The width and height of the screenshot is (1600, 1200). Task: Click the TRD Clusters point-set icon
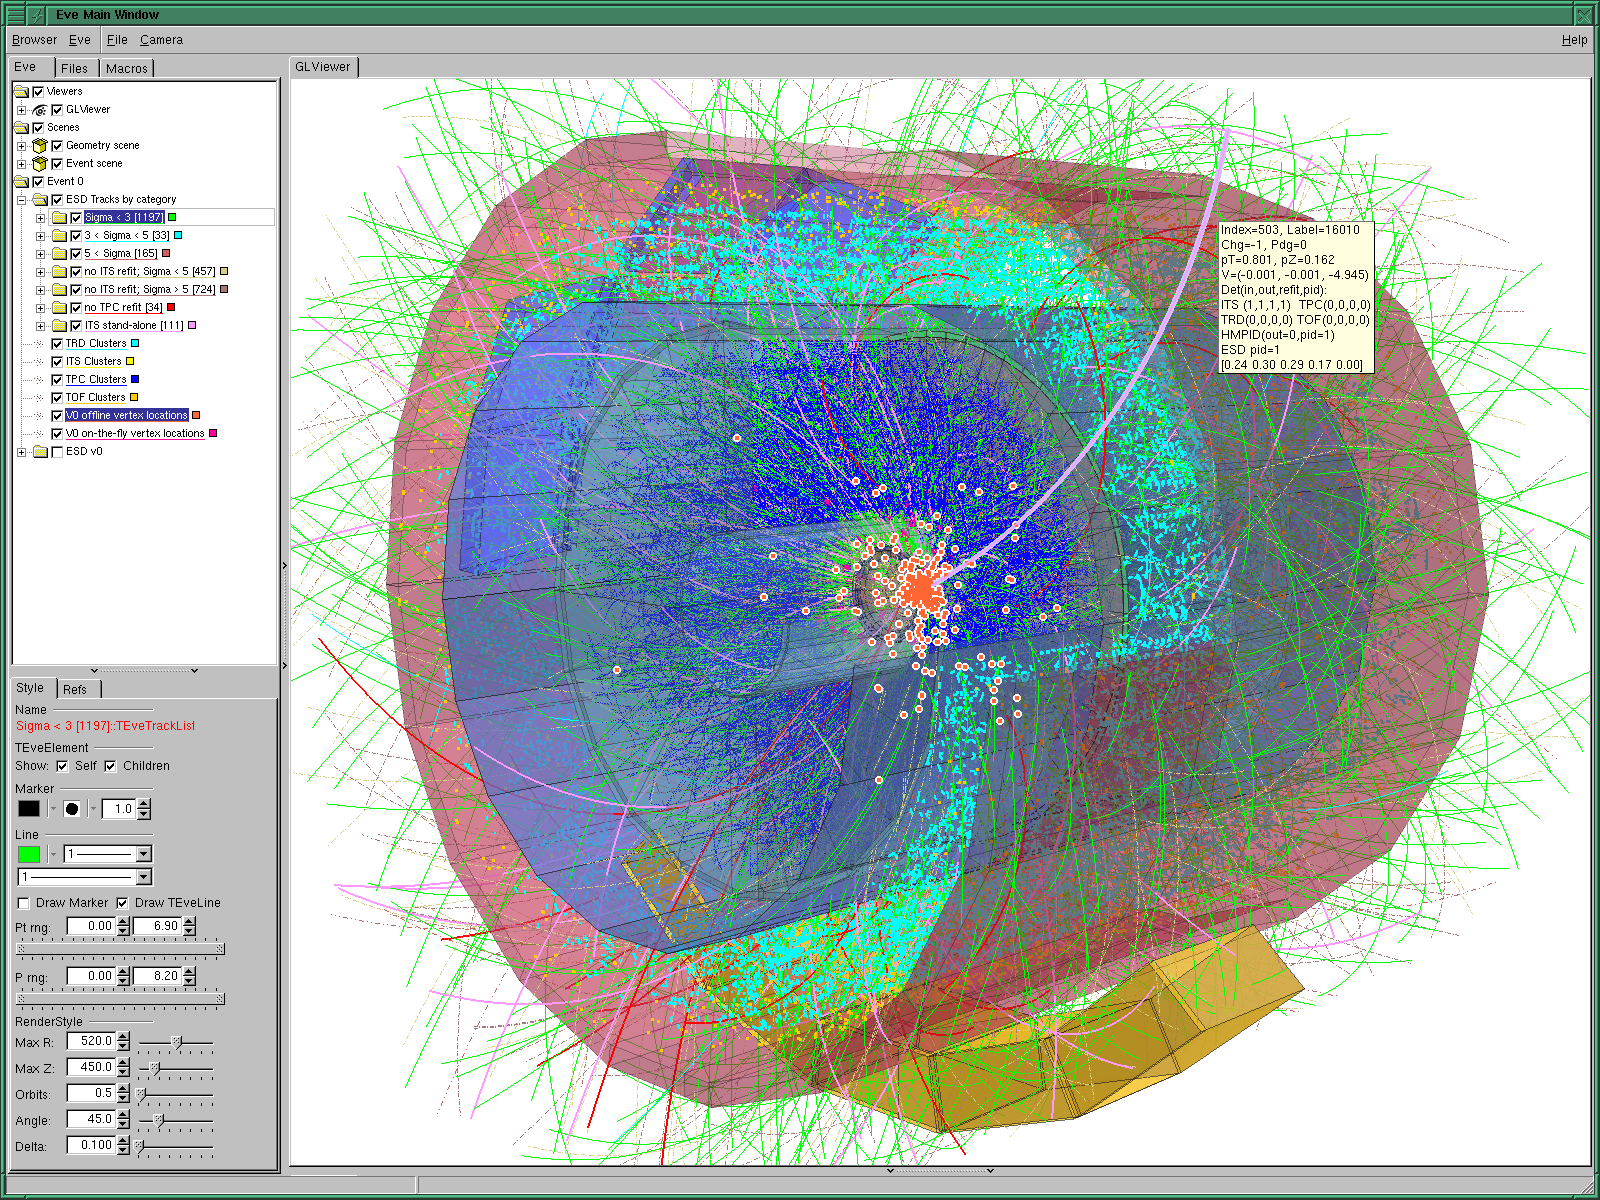tap(39, 344)
